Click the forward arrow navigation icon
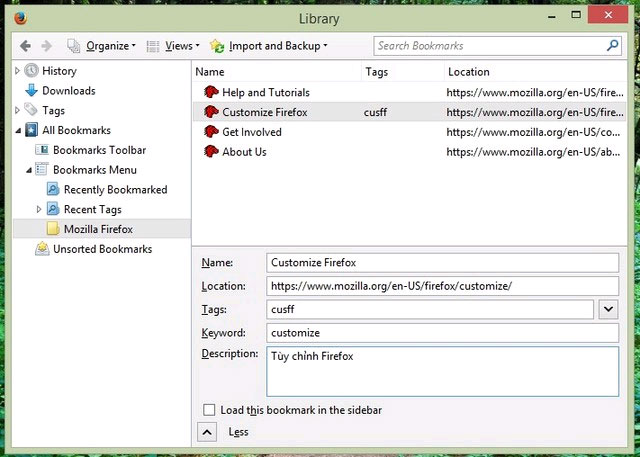640x457 pixels. (x=47, y=46)
